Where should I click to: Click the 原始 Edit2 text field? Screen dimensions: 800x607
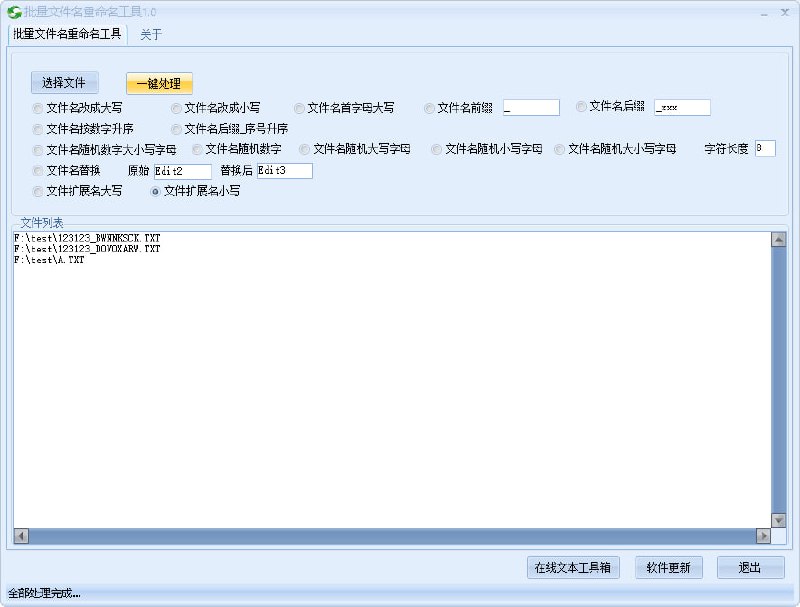pyautogui.click(x=180, y=170)
